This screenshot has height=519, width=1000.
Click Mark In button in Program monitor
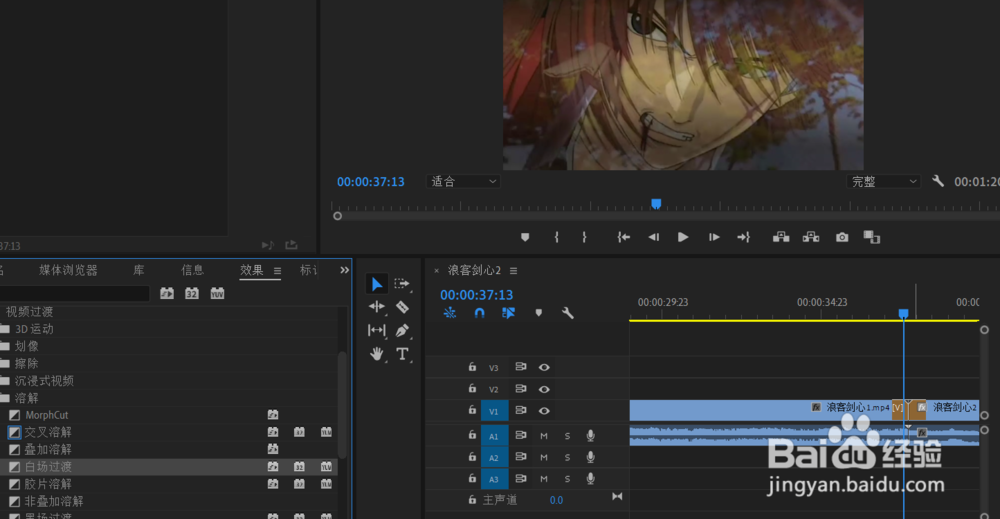(557, 237)
